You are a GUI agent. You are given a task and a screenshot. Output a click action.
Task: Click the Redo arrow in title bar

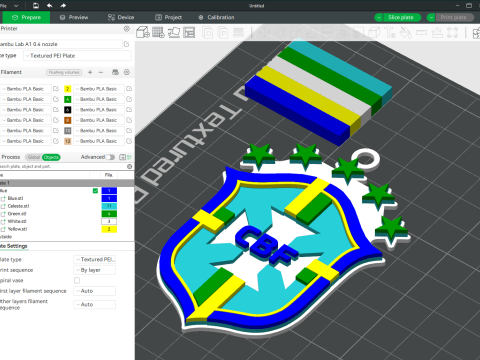(63, 6)
